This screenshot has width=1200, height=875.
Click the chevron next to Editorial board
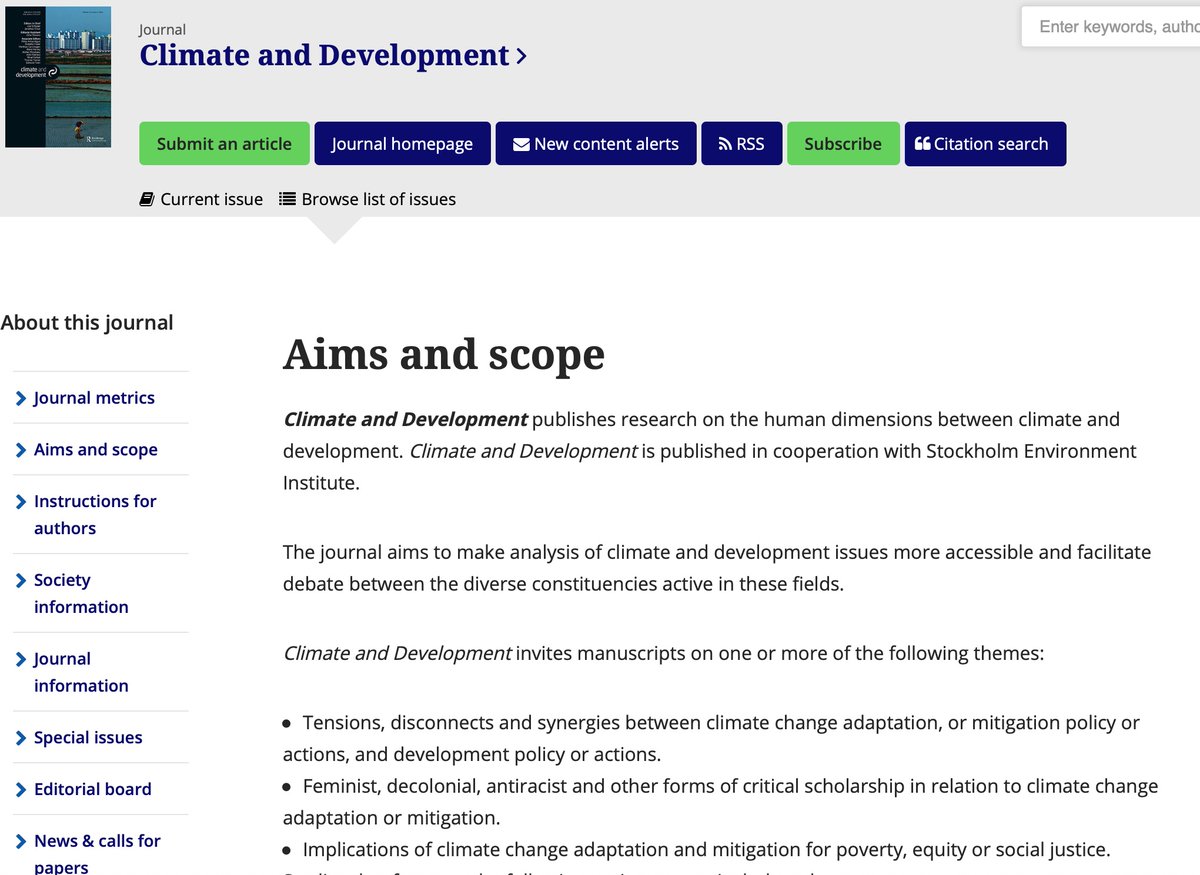coord(22,790)
